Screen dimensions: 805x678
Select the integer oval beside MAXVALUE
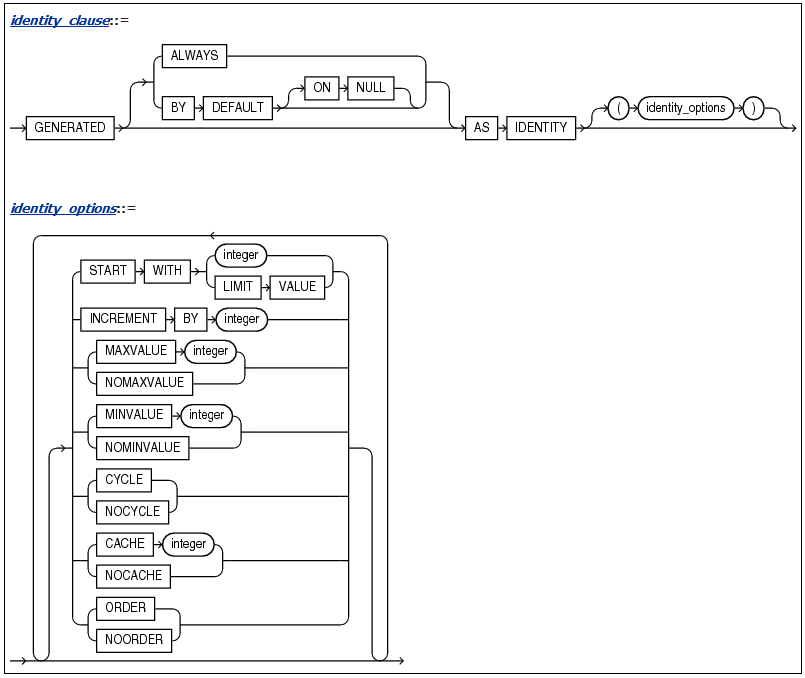pos(210,351)
